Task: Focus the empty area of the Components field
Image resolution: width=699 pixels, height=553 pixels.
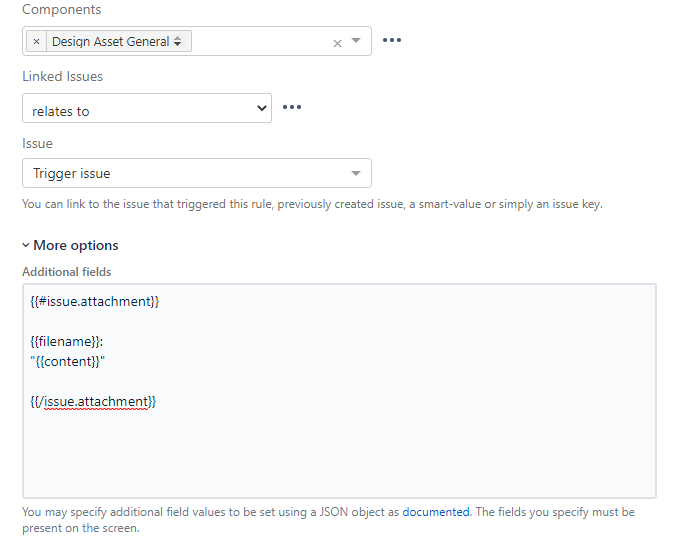Action: (261, 41)
